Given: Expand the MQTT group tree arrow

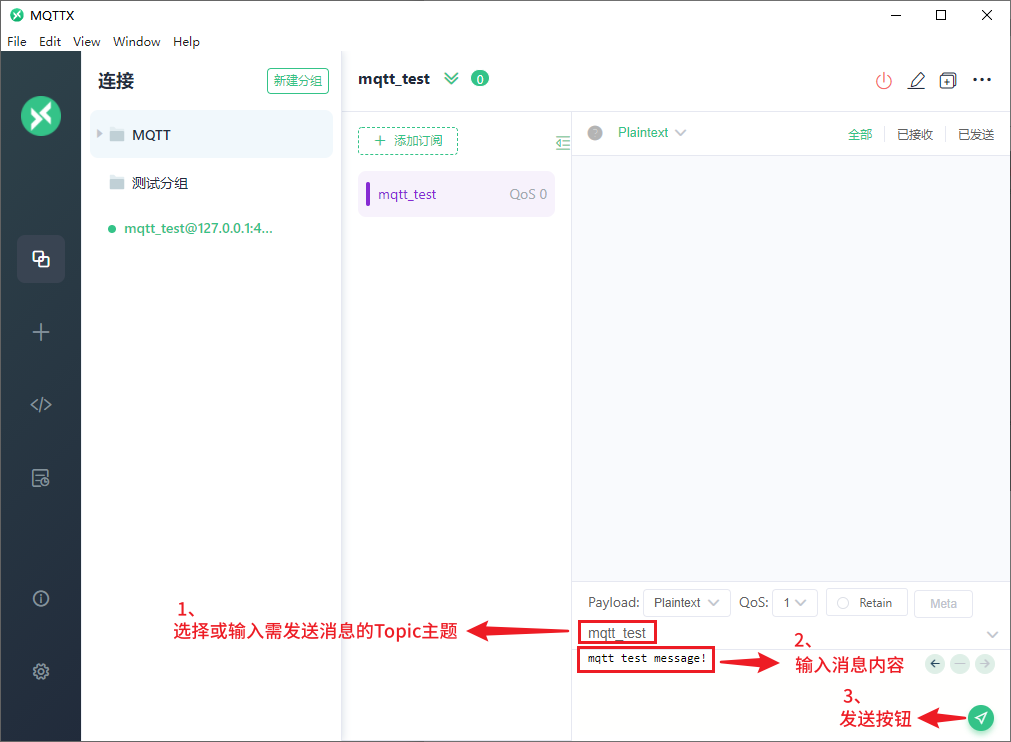Looking at the screenshot, I should [x=99, y=134].
